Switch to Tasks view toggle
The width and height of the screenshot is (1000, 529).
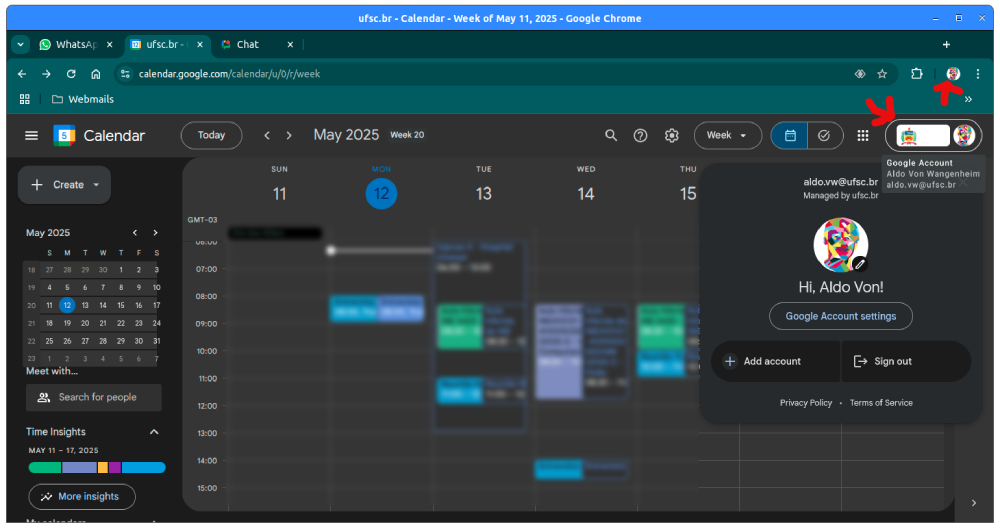824,136
